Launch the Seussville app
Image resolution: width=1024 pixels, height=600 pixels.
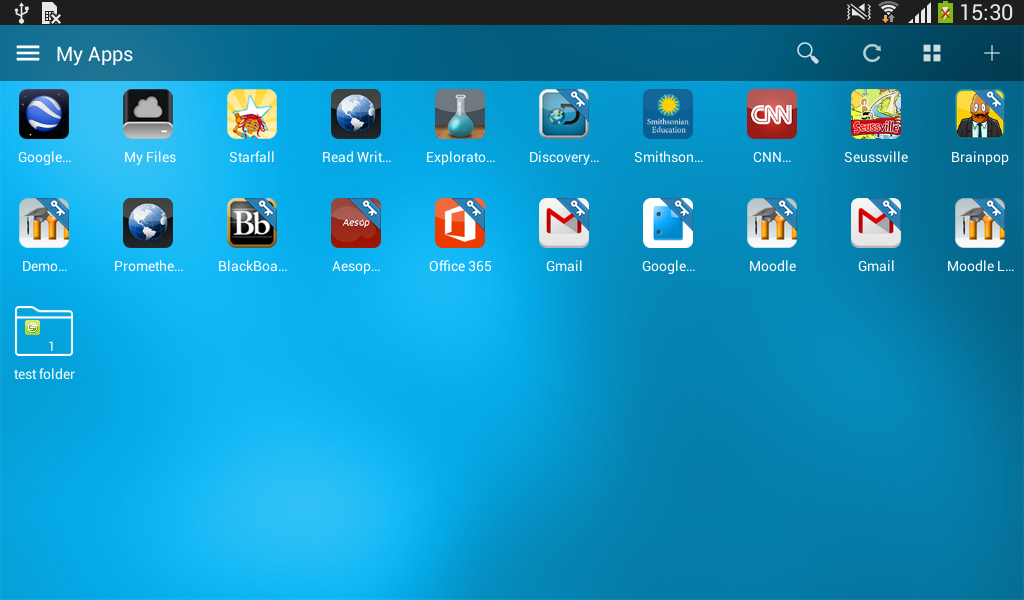point(876,114)
